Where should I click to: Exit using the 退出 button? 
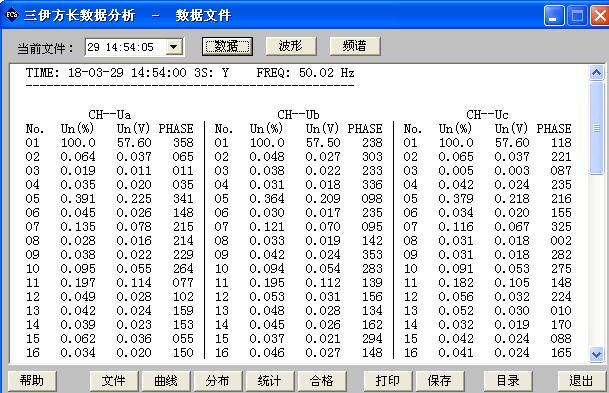(x=581, y=381)
